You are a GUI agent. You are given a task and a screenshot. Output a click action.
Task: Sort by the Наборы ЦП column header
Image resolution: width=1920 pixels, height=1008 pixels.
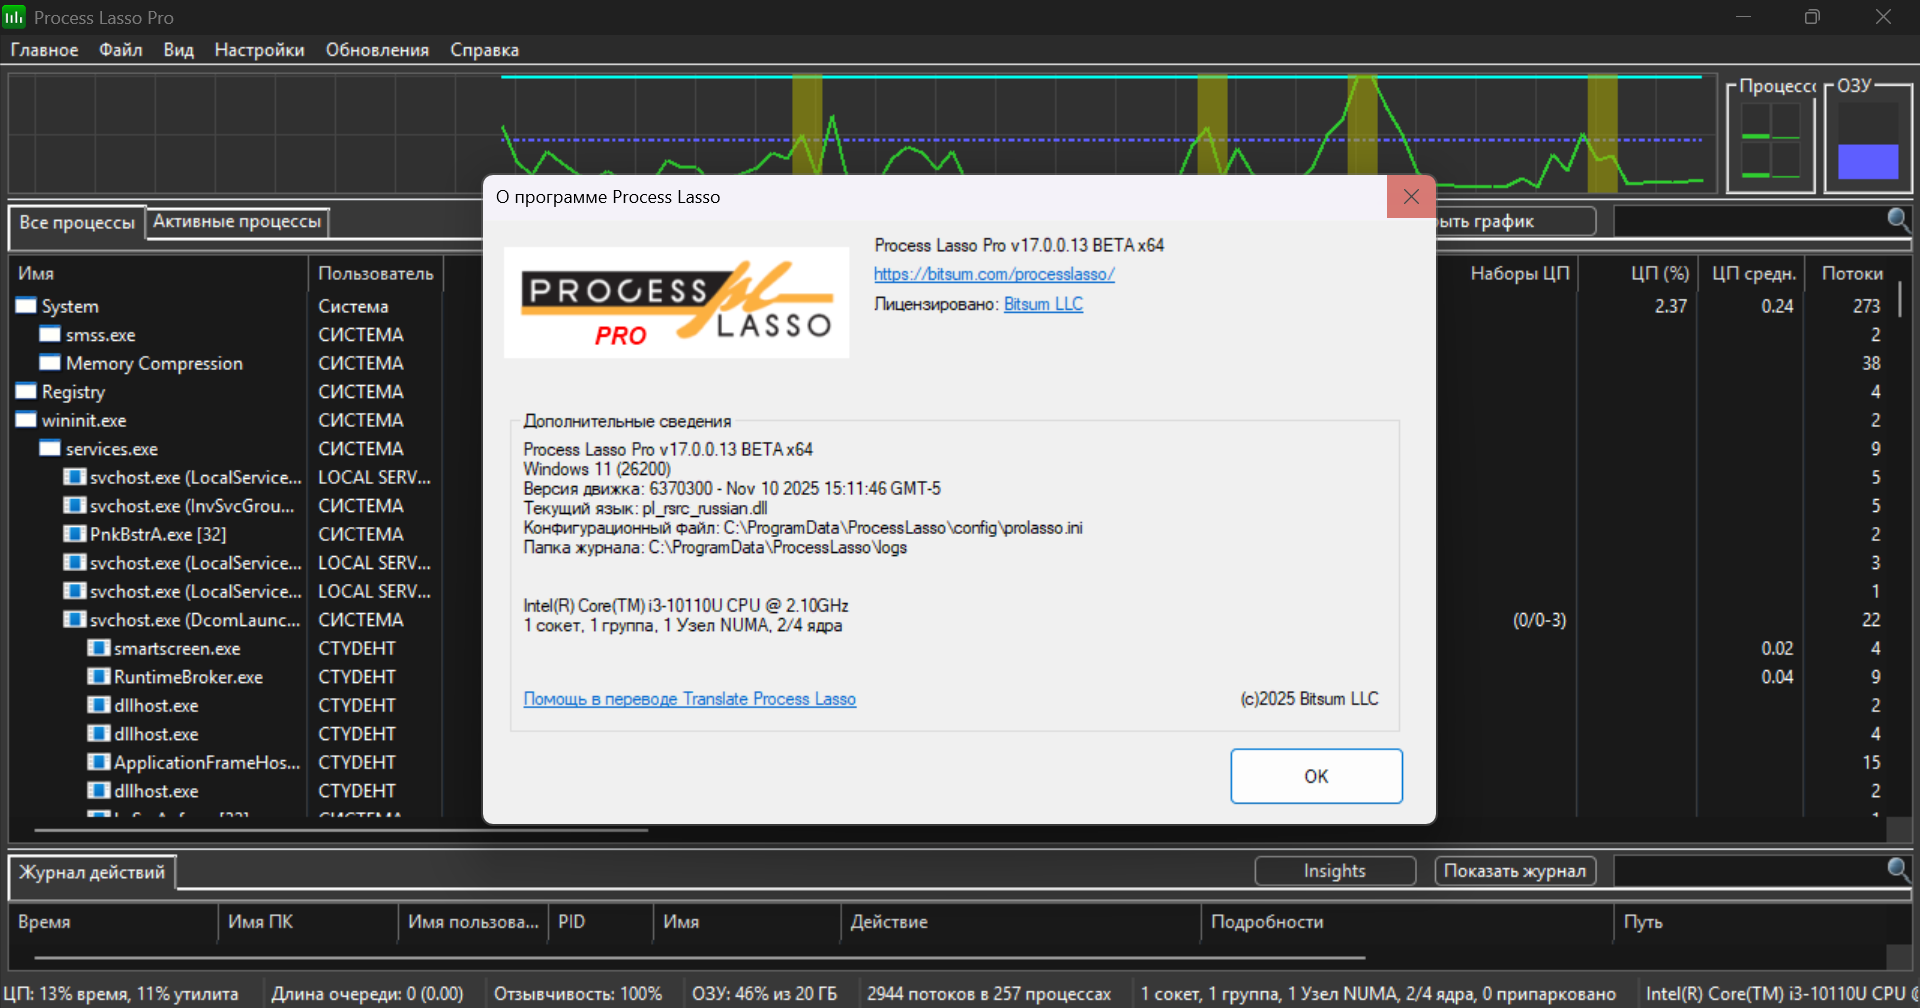(x=1519, y=273)
